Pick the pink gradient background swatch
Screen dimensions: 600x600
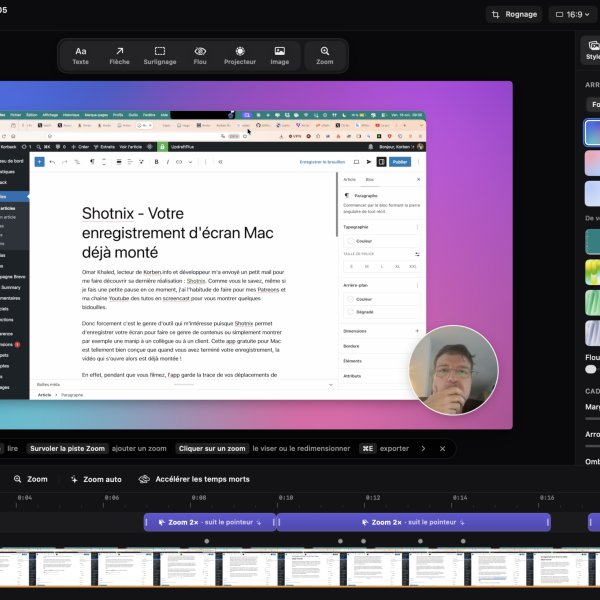tap(592, 163)
